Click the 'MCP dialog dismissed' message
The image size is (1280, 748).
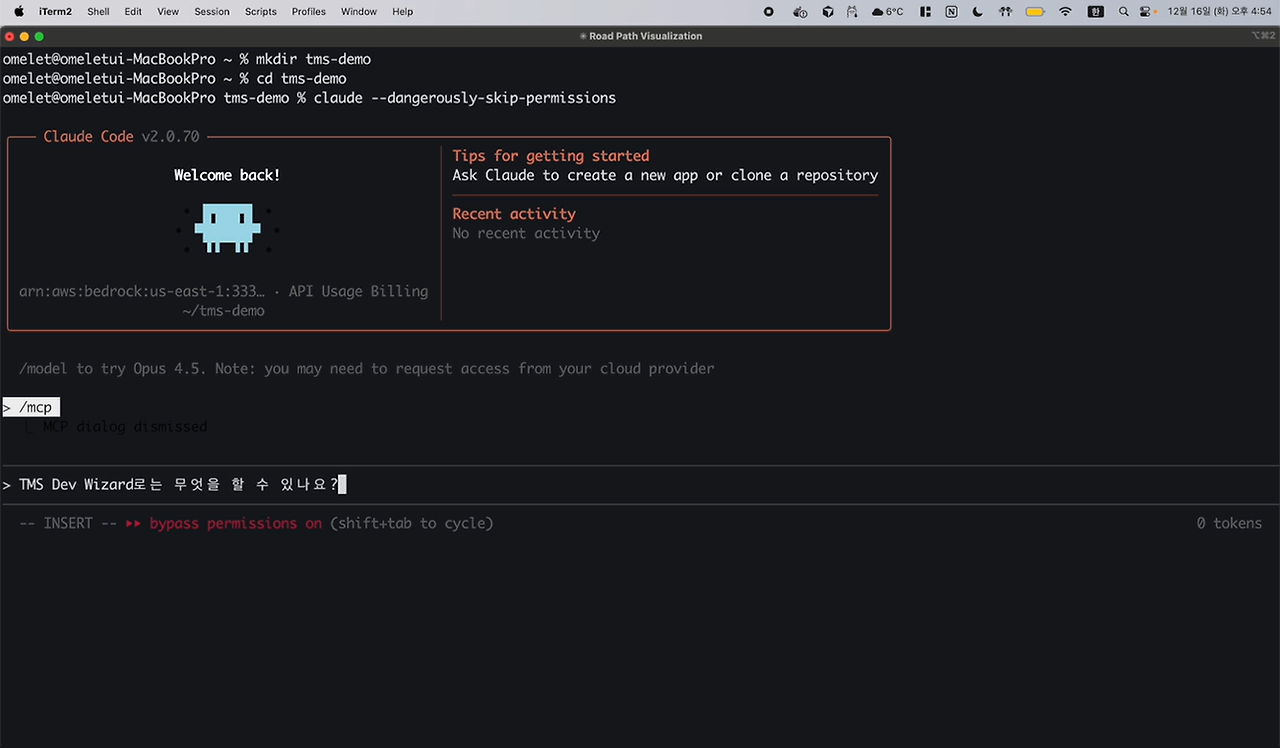point(125,427)
